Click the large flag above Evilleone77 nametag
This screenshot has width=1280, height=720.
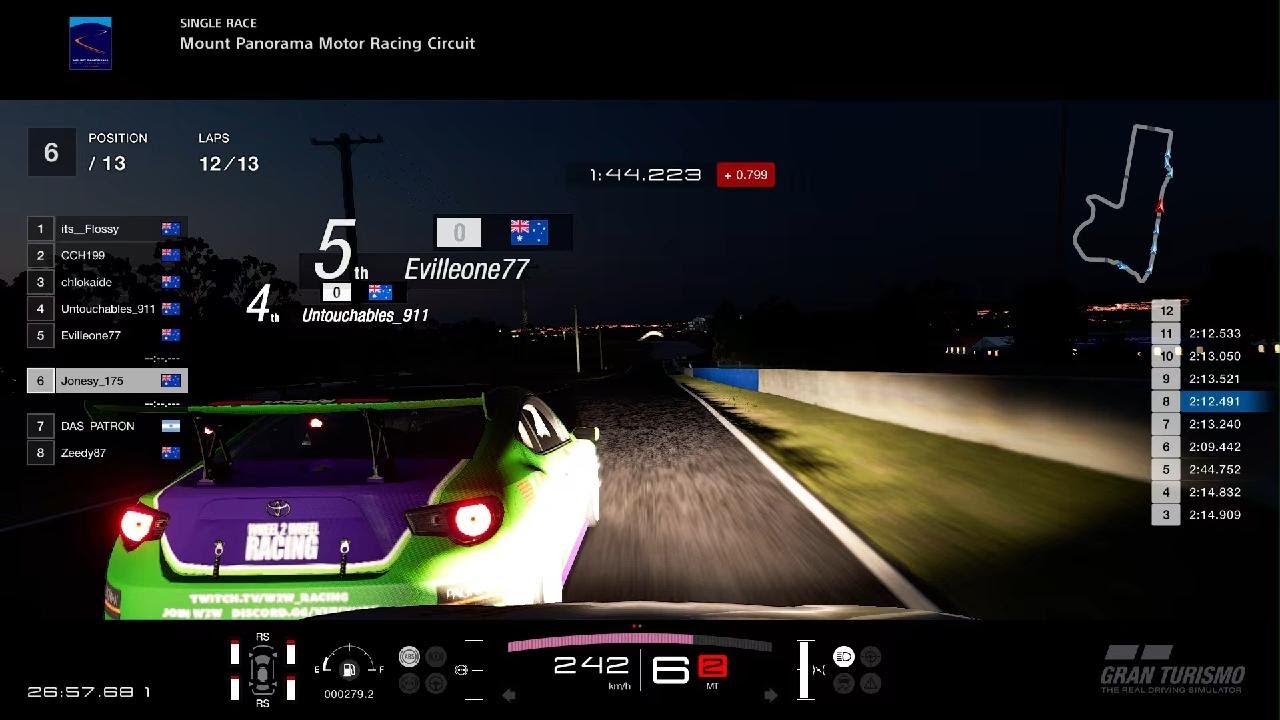(529, 233)
